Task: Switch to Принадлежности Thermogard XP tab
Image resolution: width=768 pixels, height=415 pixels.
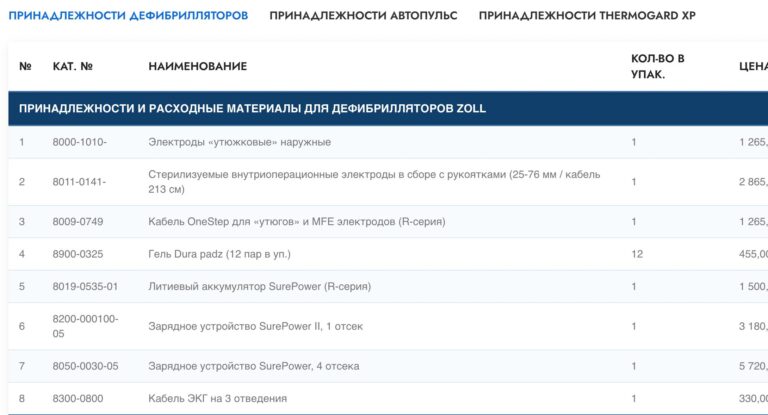Action: click(587, 16)
